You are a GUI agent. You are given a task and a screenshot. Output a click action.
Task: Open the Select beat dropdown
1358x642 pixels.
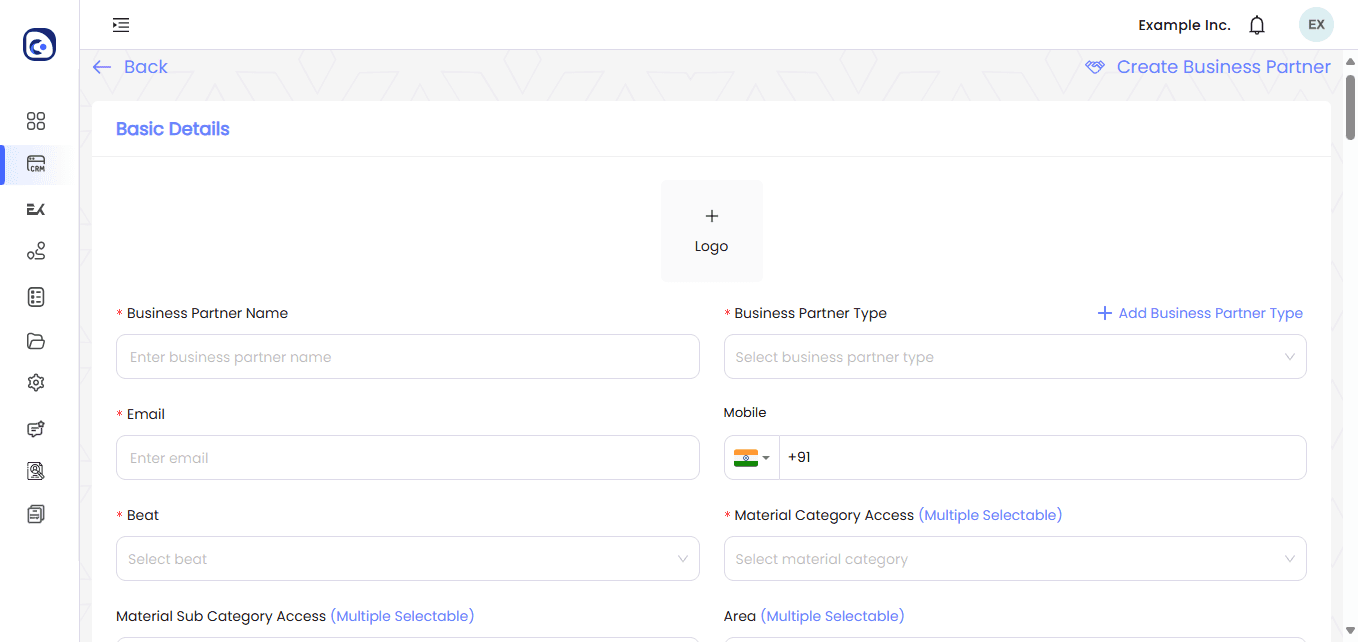(x=408, y=559)
